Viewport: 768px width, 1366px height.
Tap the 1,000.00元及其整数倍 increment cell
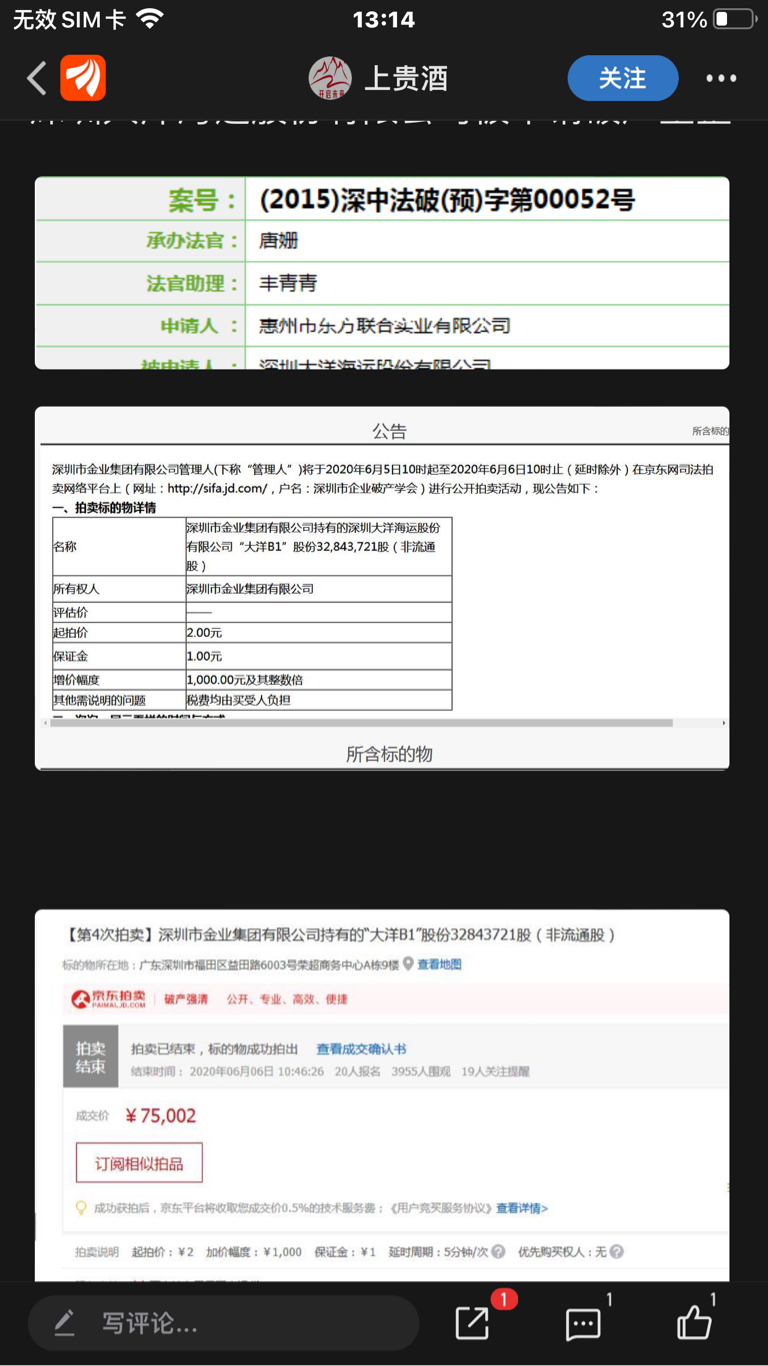(x=318, y=679)
